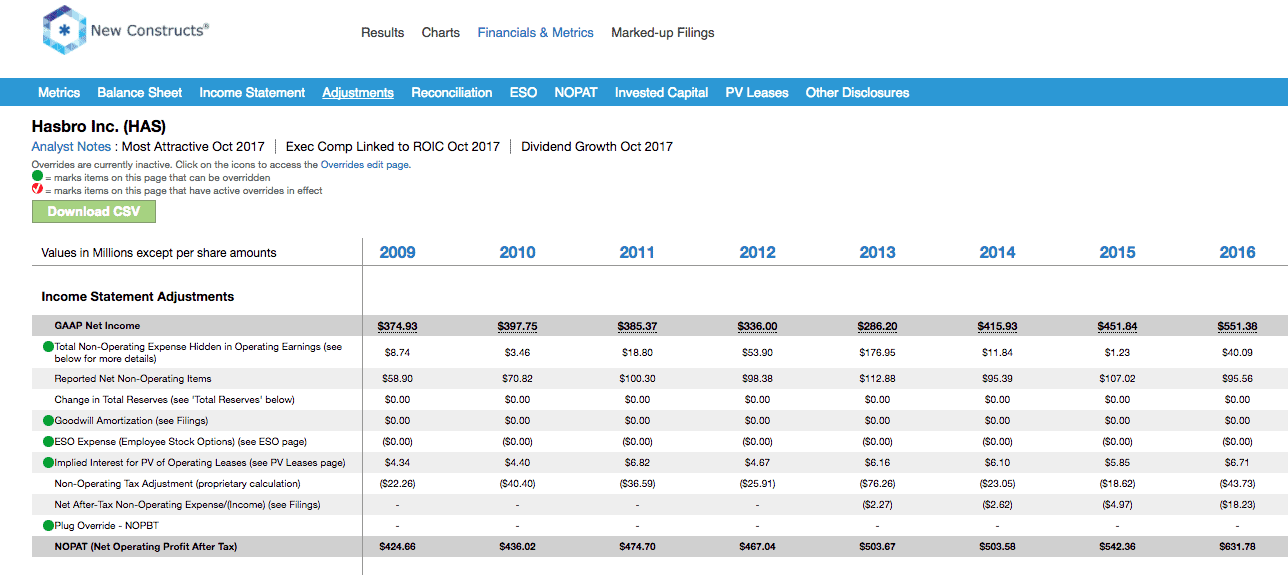Open the ESO tab
1288x575 pixels.
(524, 92)
